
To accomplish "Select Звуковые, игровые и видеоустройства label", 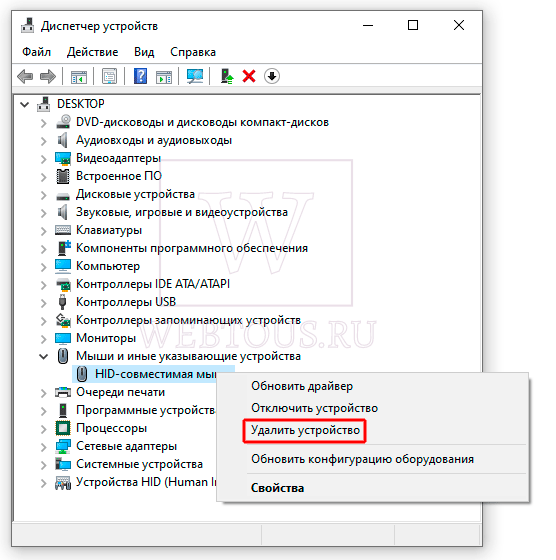I will click(x=182, y=212).
